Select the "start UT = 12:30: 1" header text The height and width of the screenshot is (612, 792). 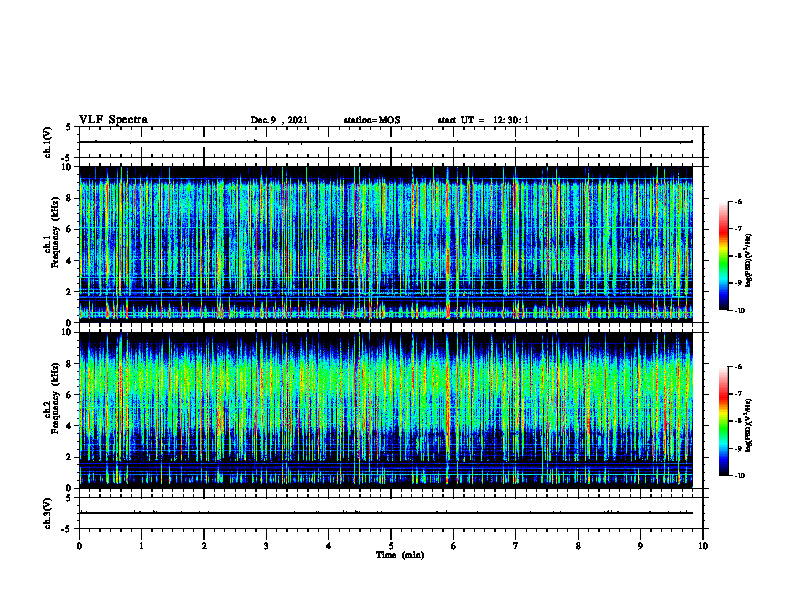pos(483,120)
